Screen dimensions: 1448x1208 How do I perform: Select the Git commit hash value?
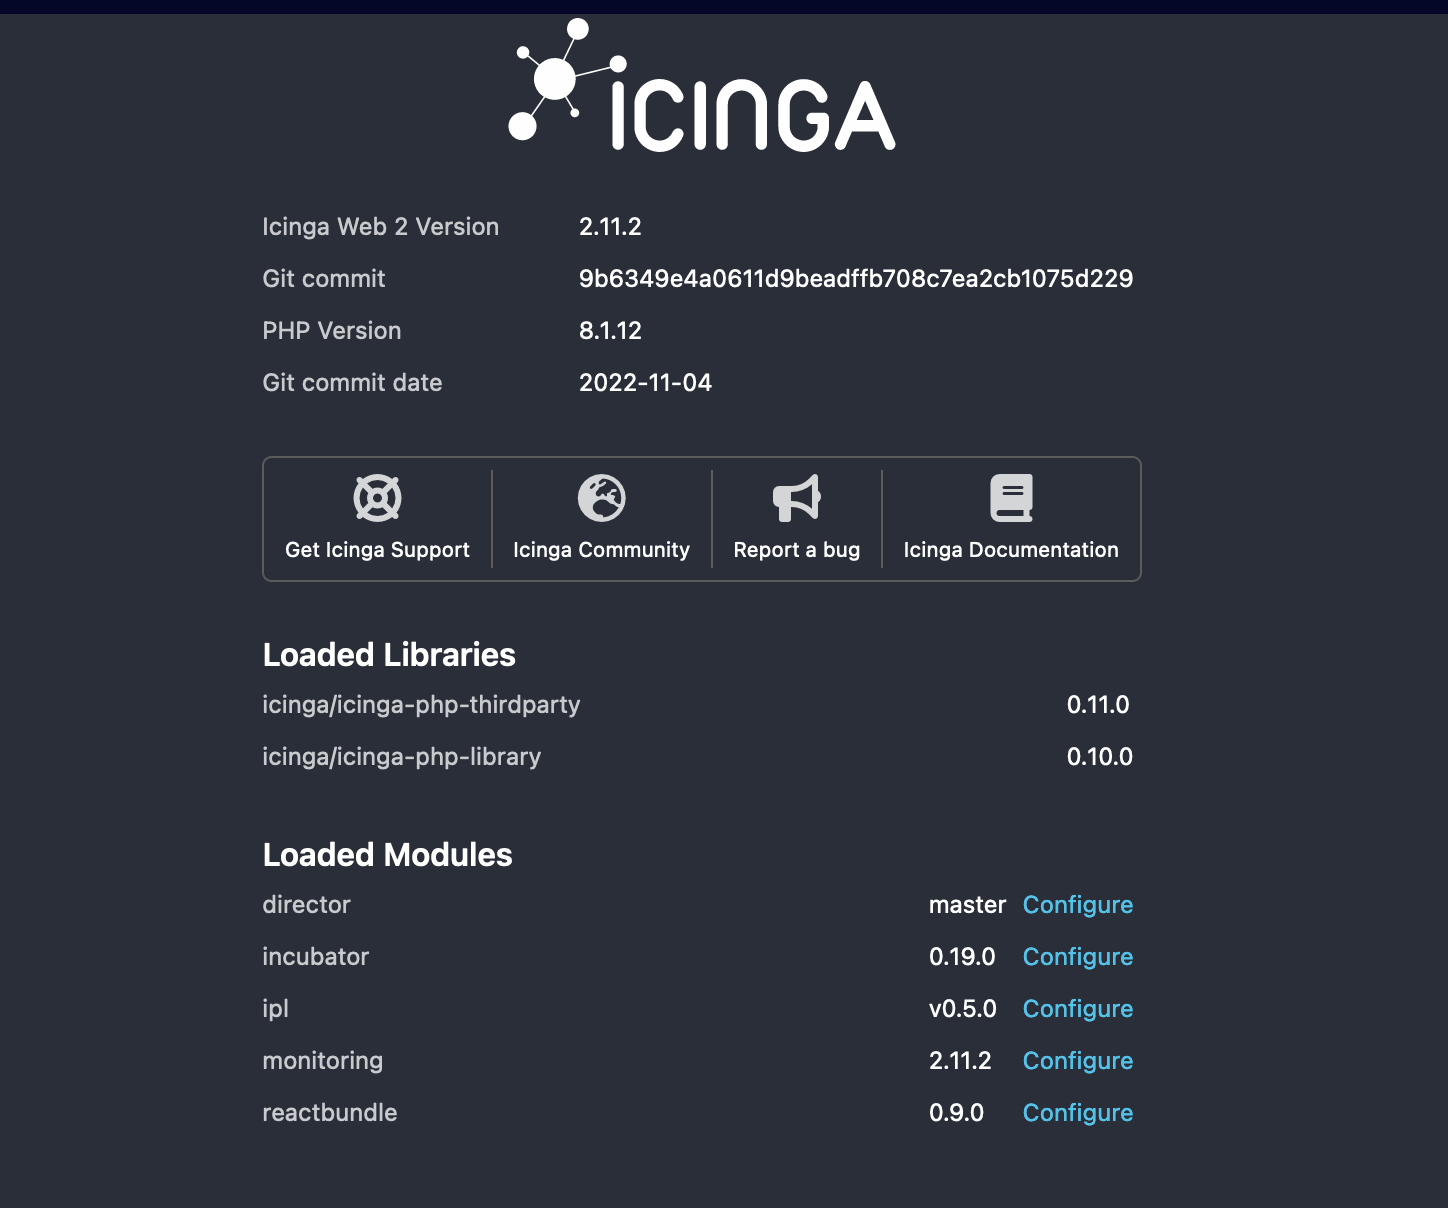coord(857,278)
